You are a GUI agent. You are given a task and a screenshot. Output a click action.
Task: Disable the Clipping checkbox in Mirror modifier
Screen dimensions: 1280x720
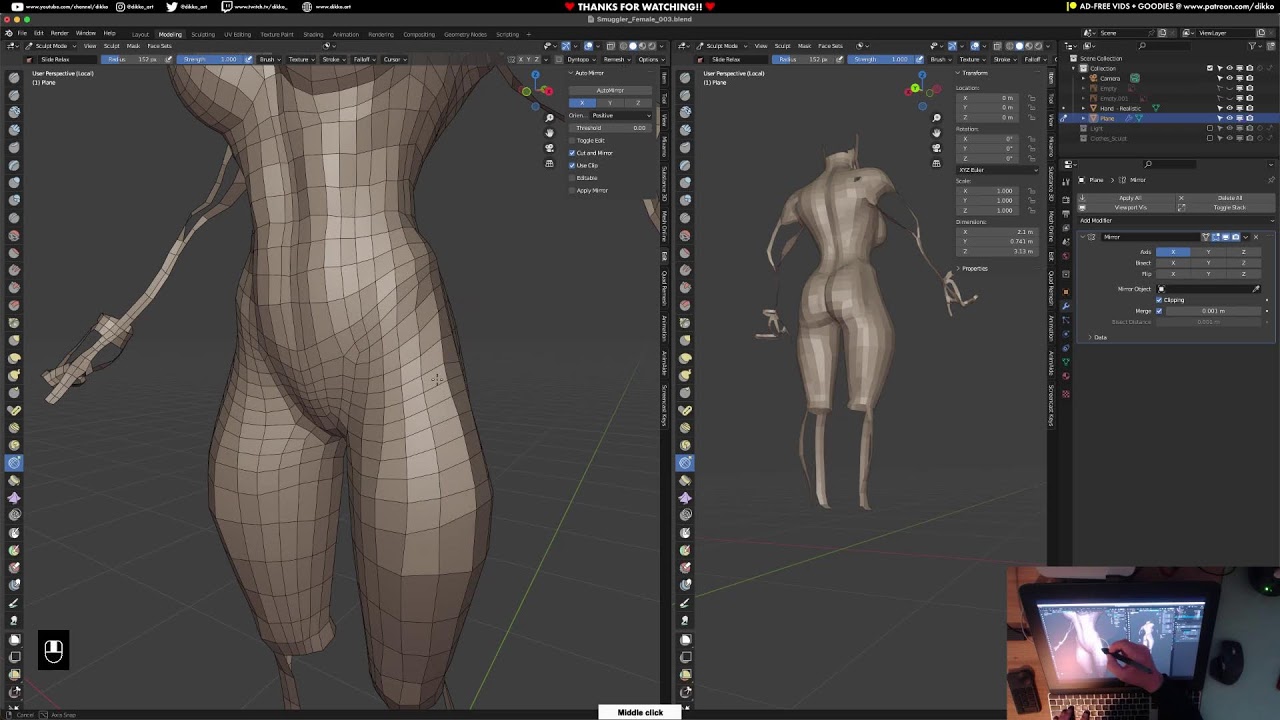1159,300
